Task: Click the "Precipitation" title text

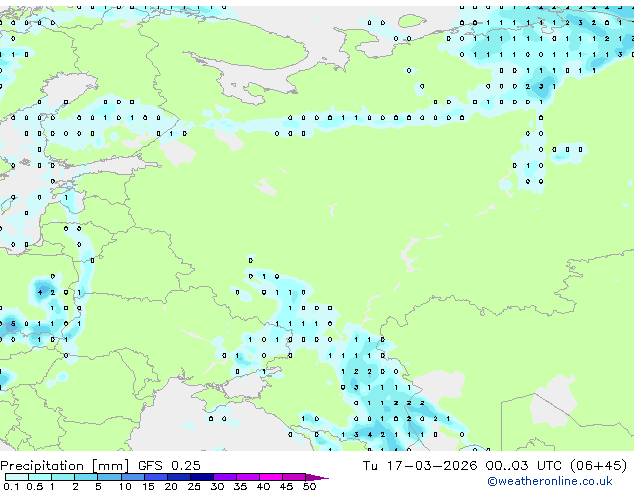Action: coord(42,466)
